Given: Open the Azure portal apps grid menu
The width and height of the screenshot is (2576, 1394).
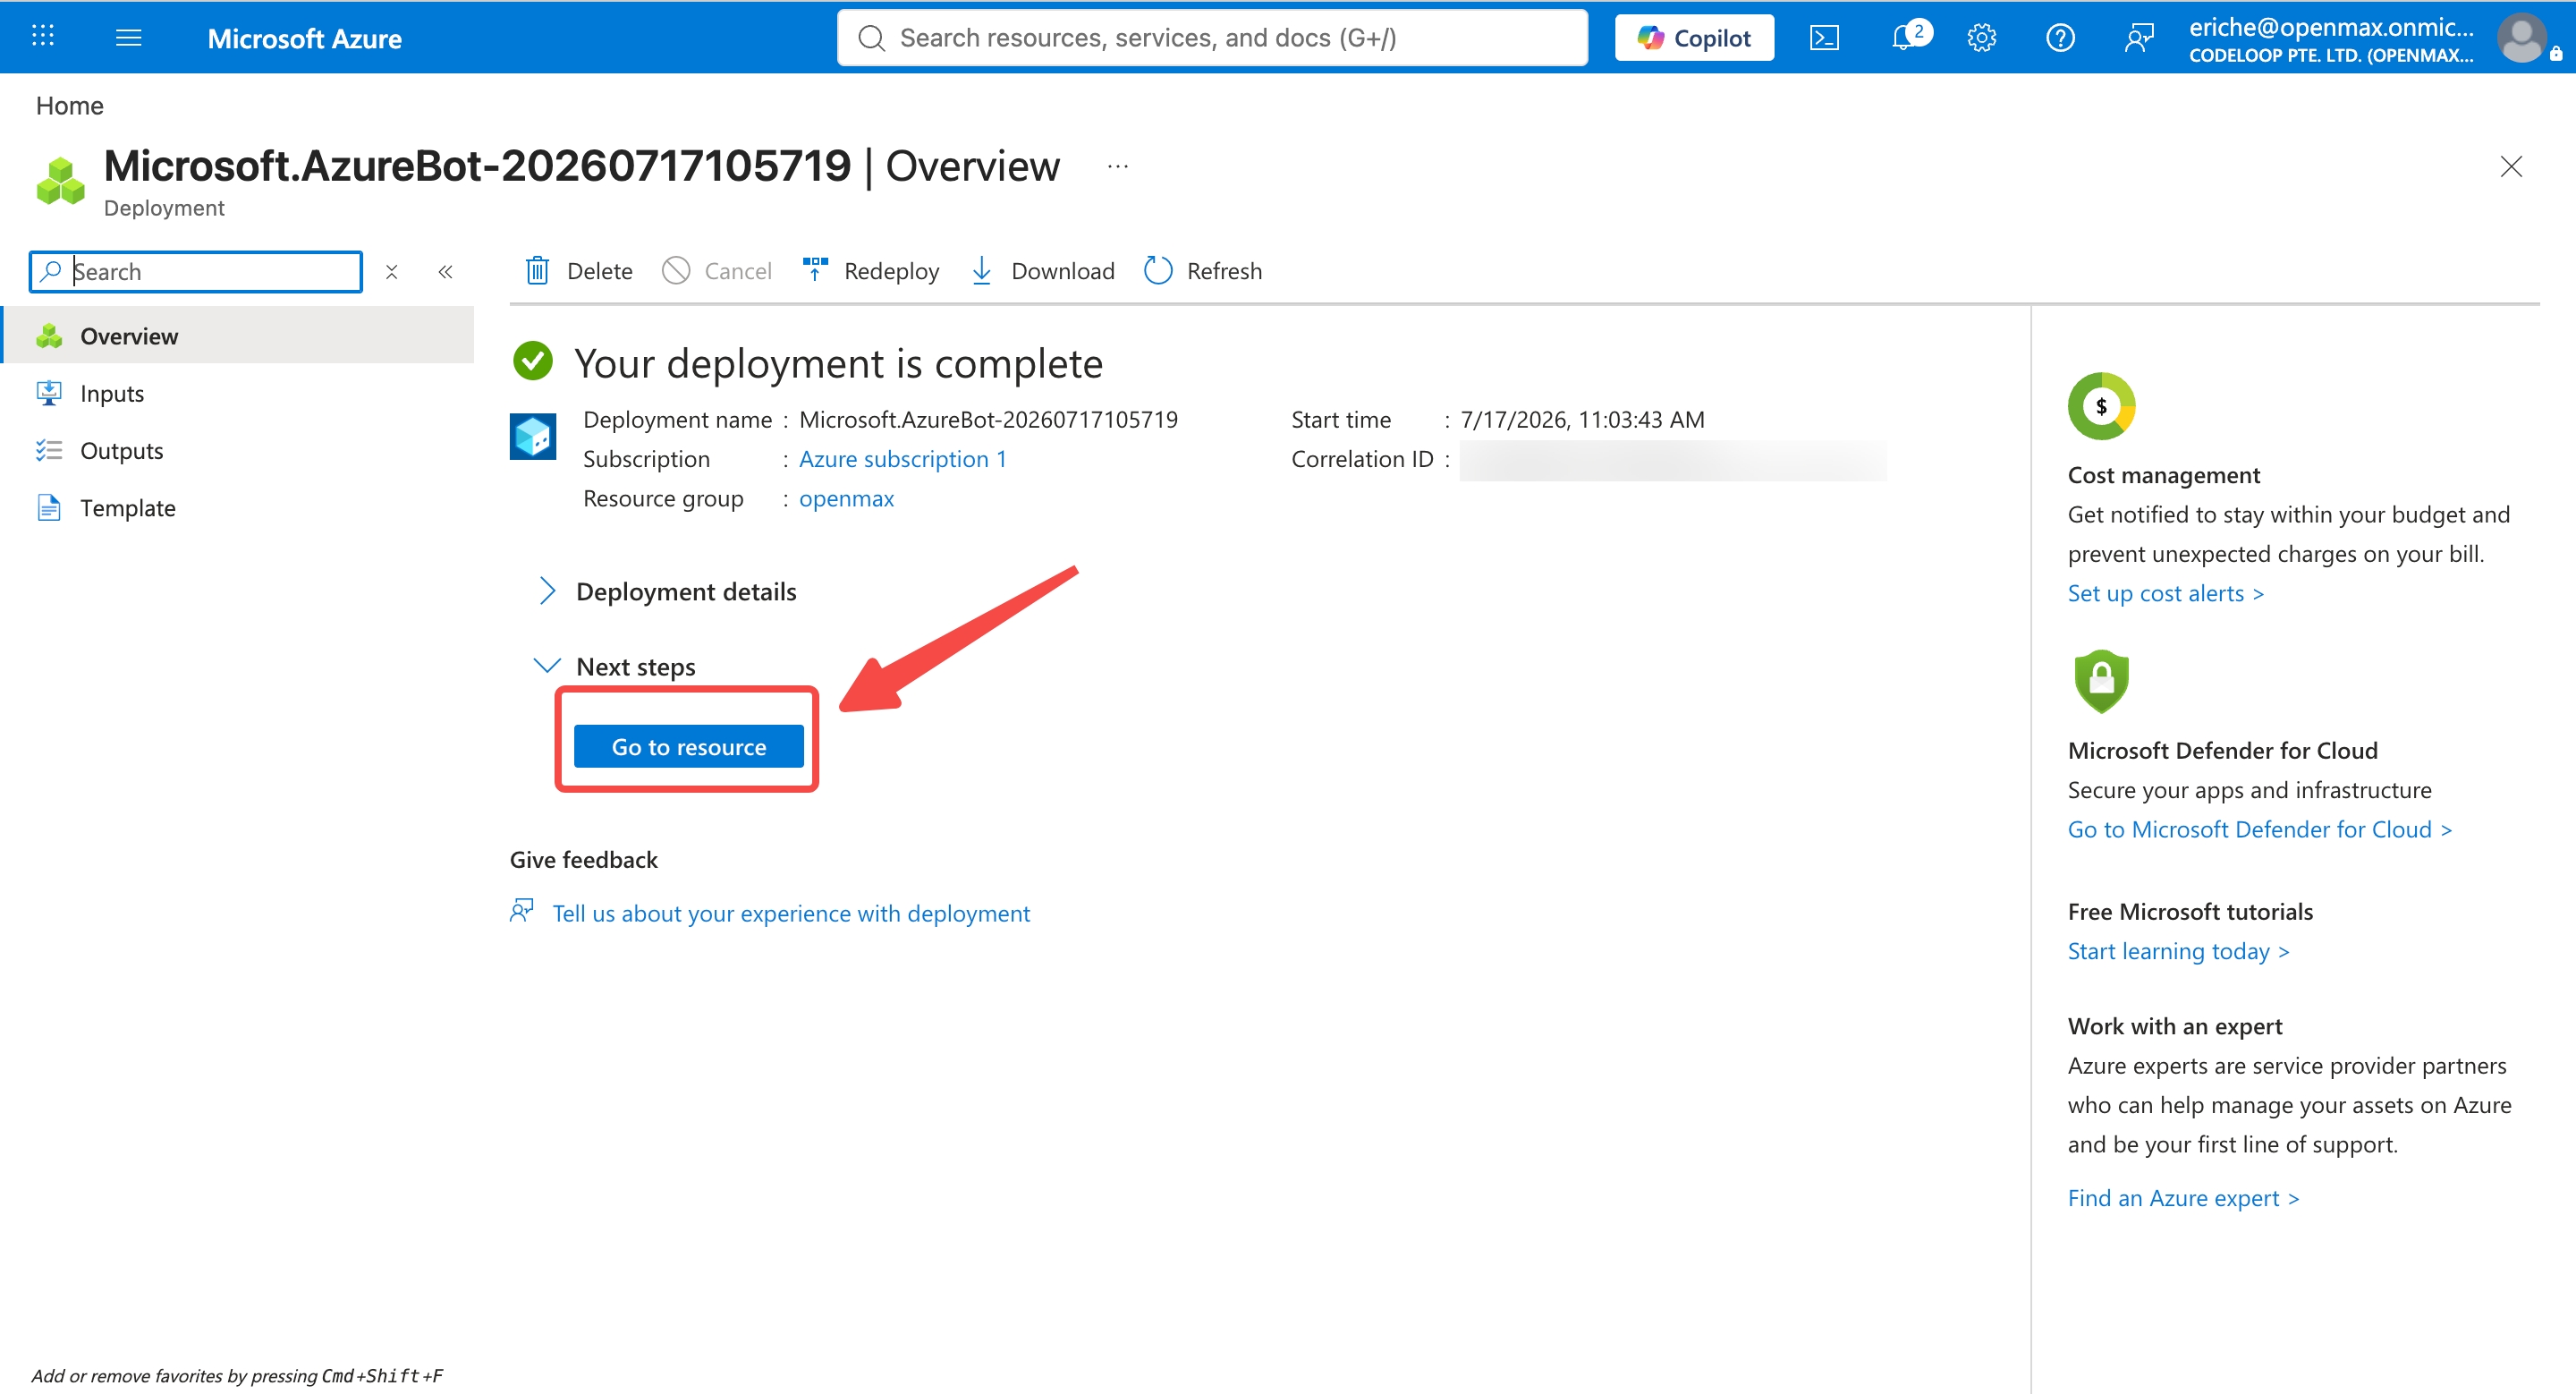Looking at the screenshot, I should [x=43, y=37].
